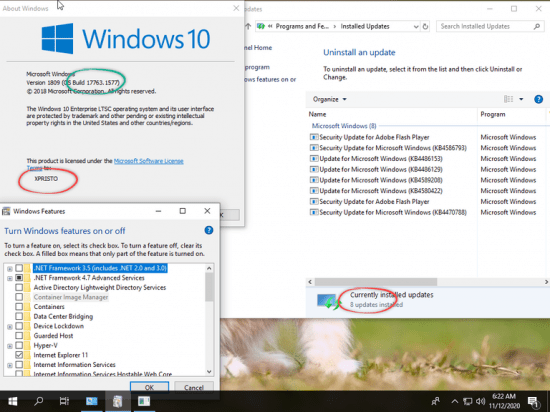
Task: Select the Control Panel taskbar app
Action: point(118,401)
